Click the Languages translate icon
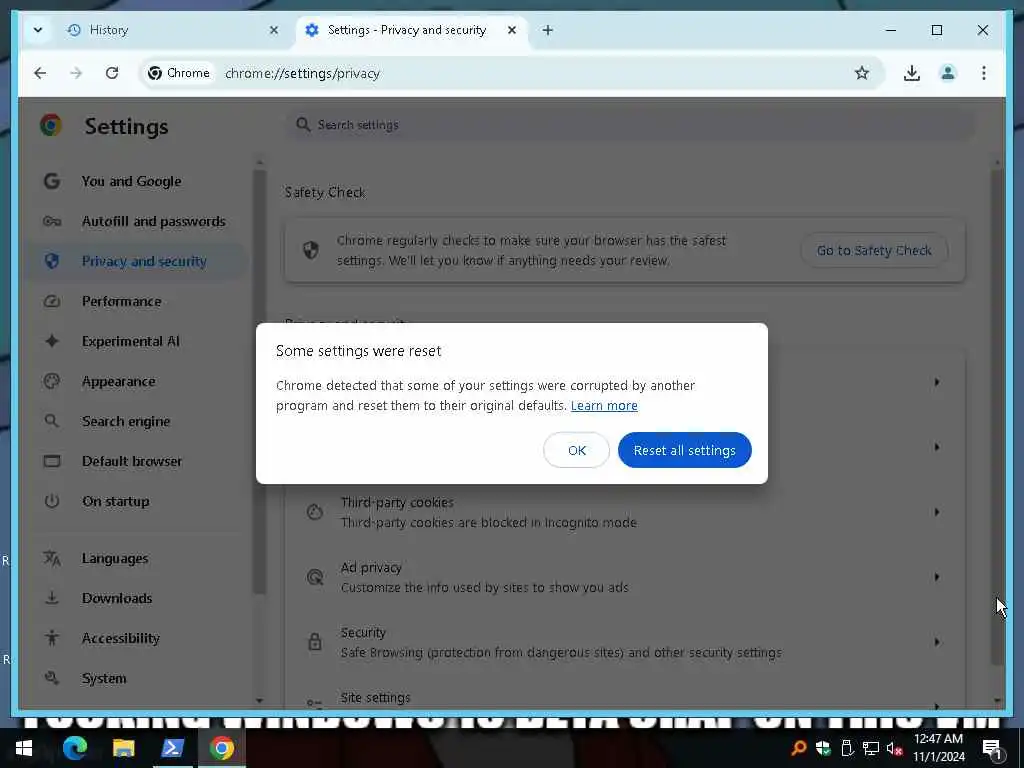The image size is (1024, 768). pyautogui.click(x=52, y=558)
